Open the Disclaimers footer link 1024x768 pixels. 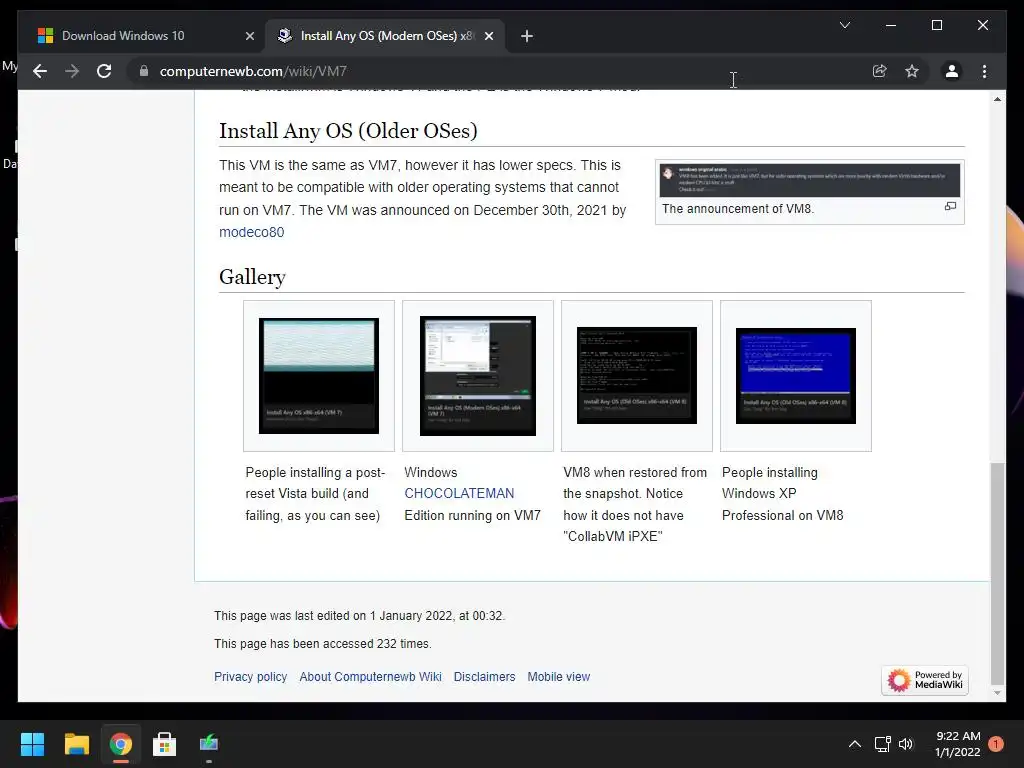(x=484, y=677)
